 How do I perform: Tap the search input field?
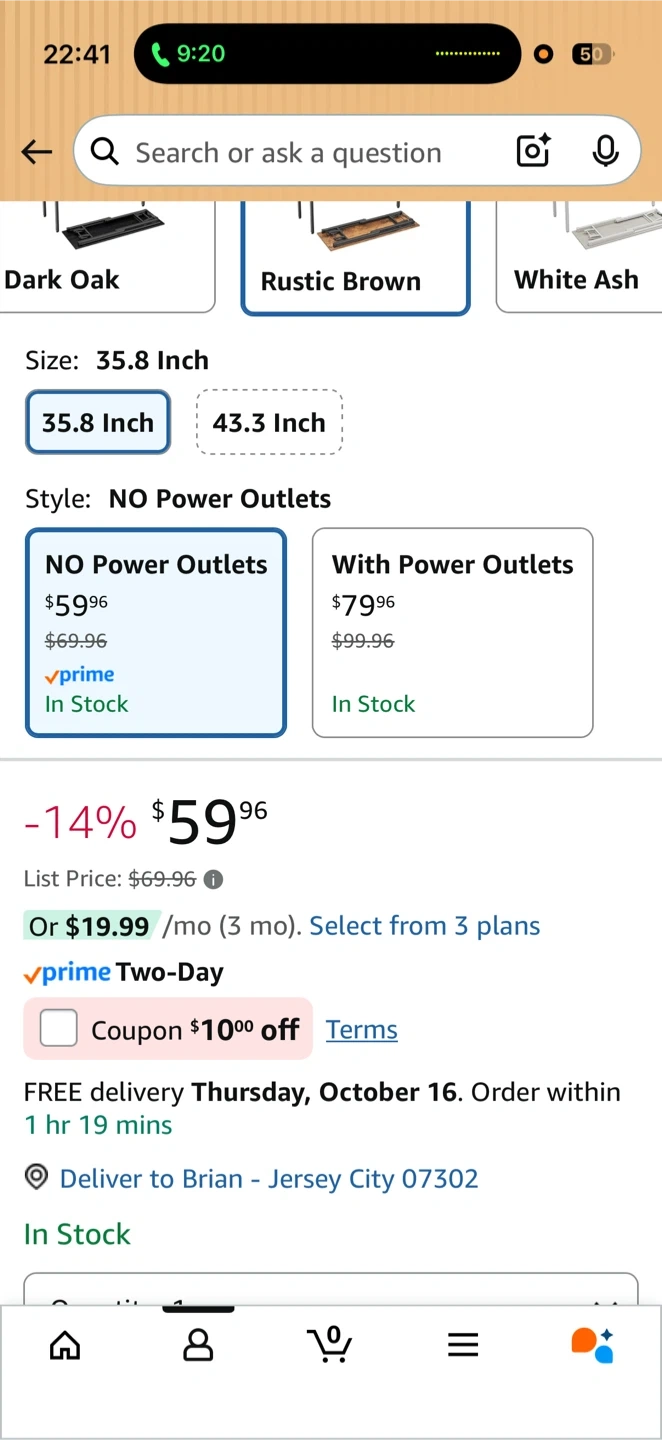coord(300,152)
